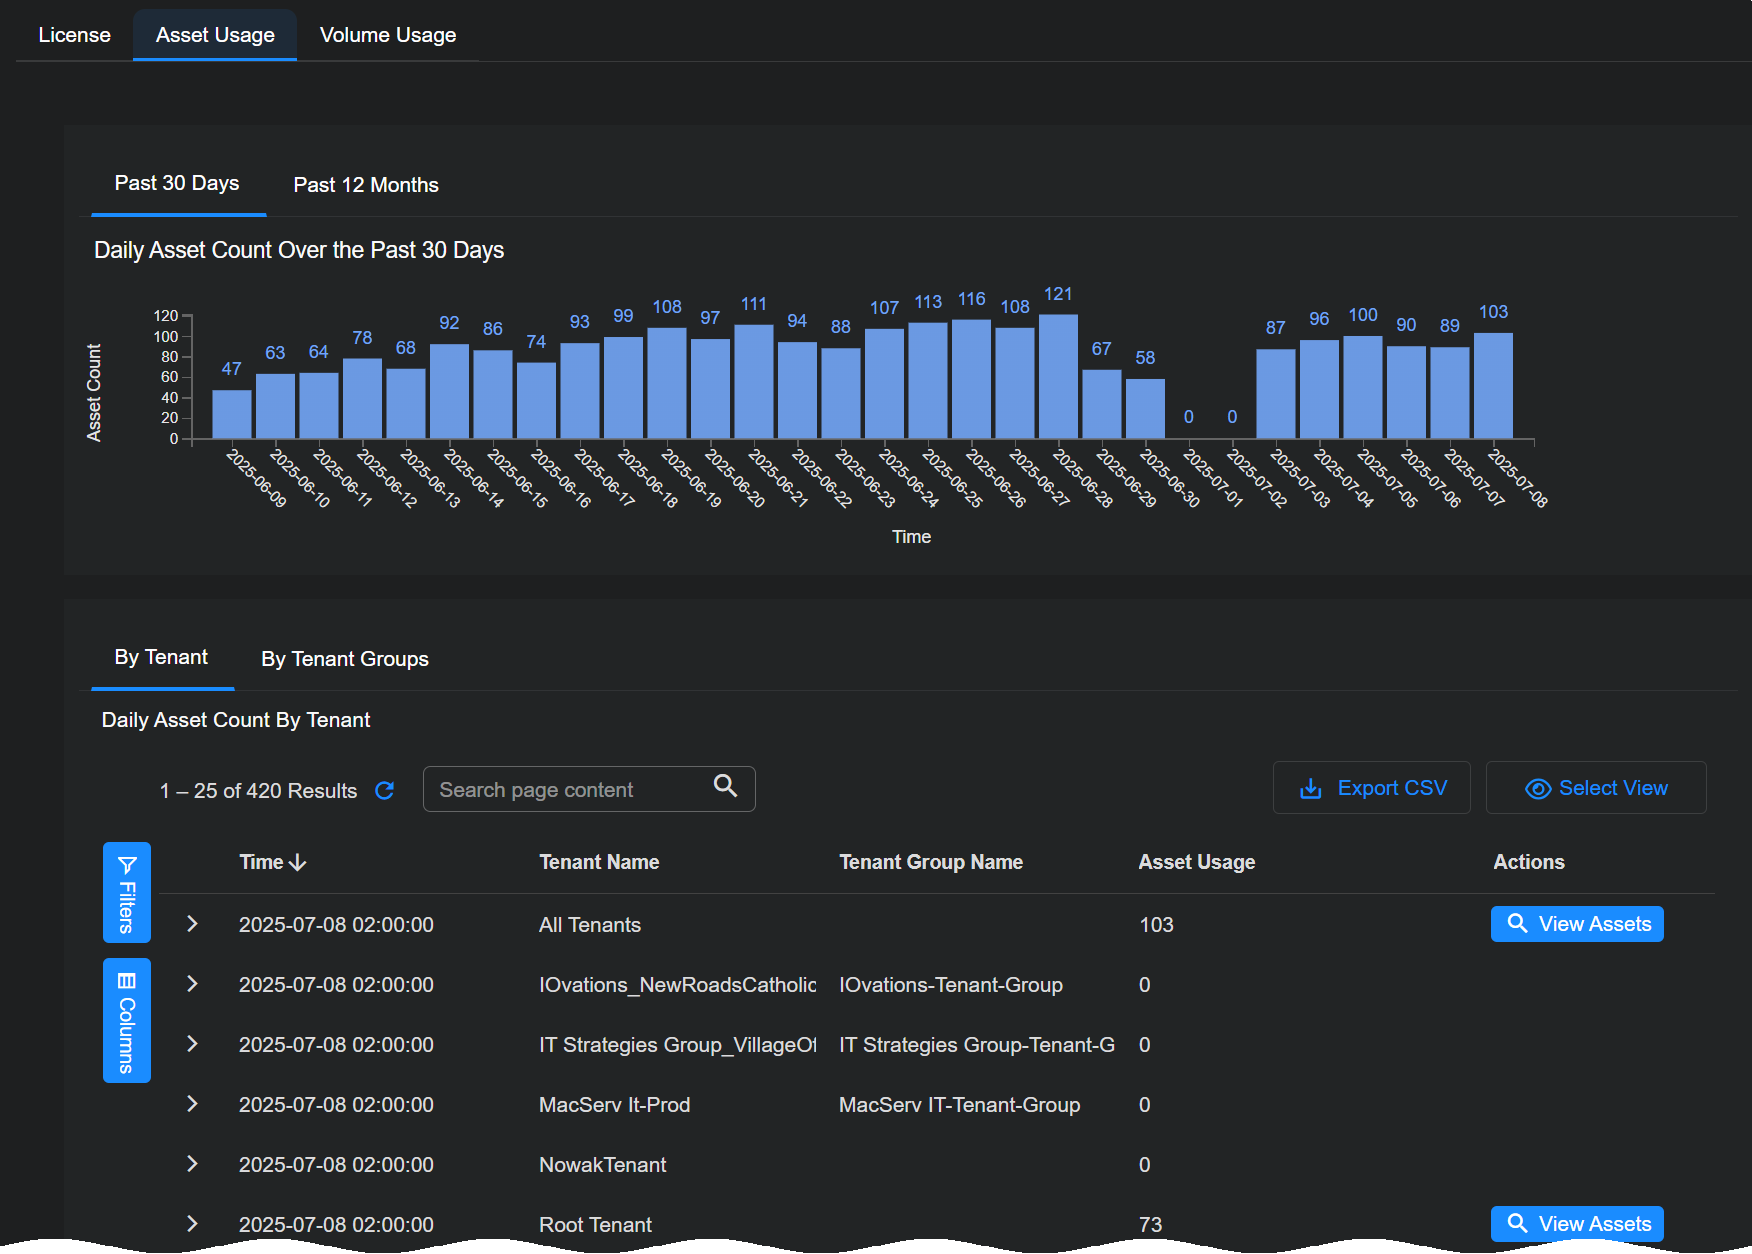
Task: Click the search magnifier icon
Action: (x=725, y=787)
